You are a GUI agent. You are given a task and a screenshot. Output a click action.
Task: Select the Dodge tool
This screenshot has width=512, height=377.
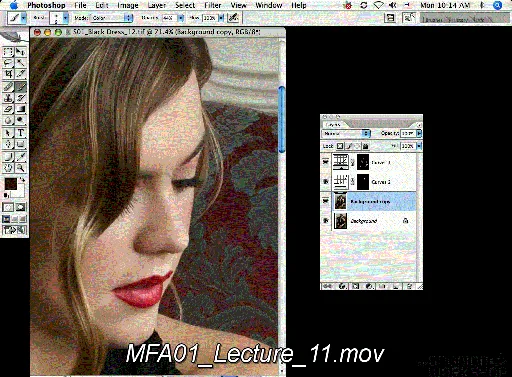pyautogui.click(x=20, y=120)
